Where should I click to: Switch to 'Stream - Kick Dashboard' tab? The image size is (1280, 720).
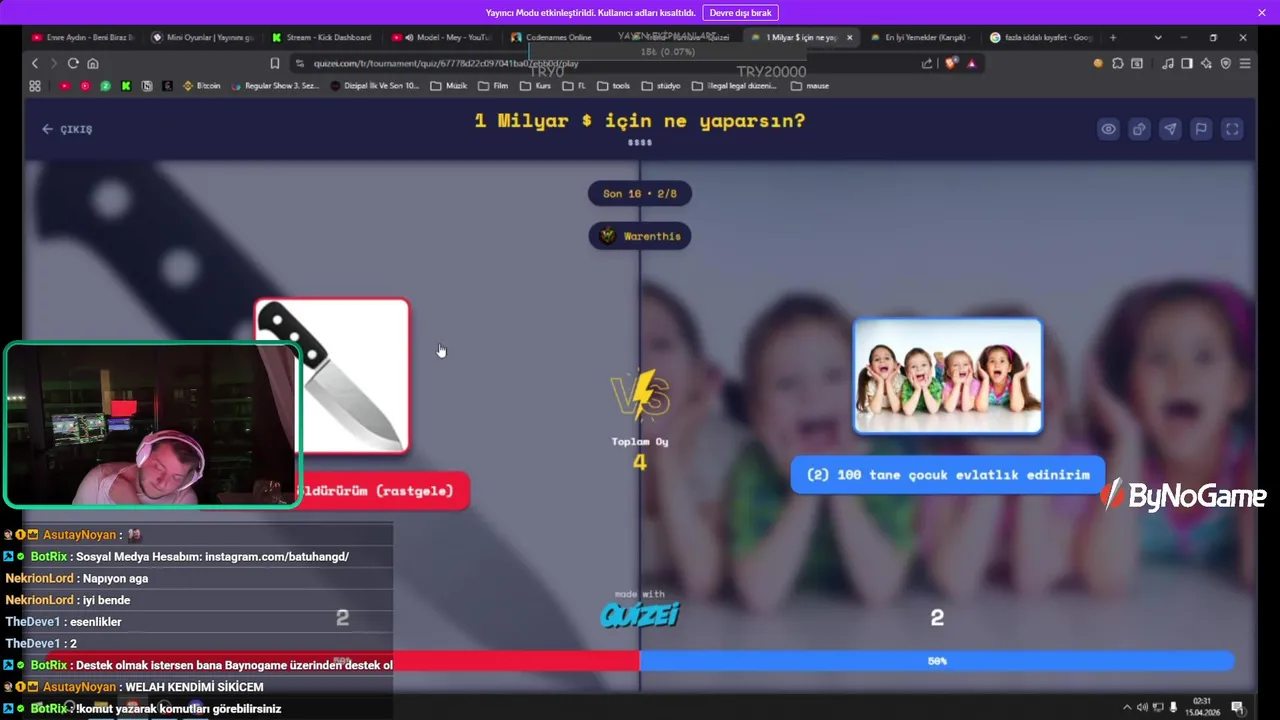tap(322, 37)
